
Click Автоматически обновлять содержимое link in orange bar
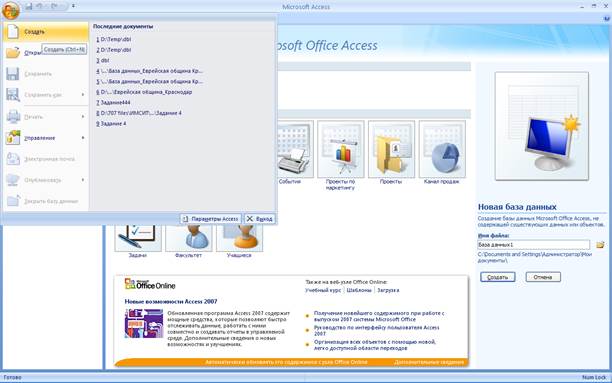click(x=286, y=362)
